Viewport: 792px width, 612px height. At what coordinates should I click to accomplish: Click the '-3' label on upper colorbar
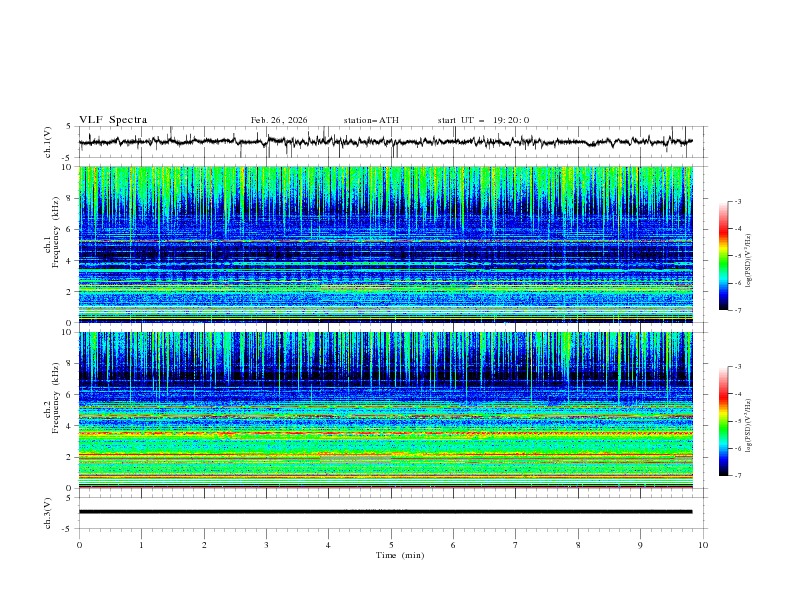coord(737,201)
